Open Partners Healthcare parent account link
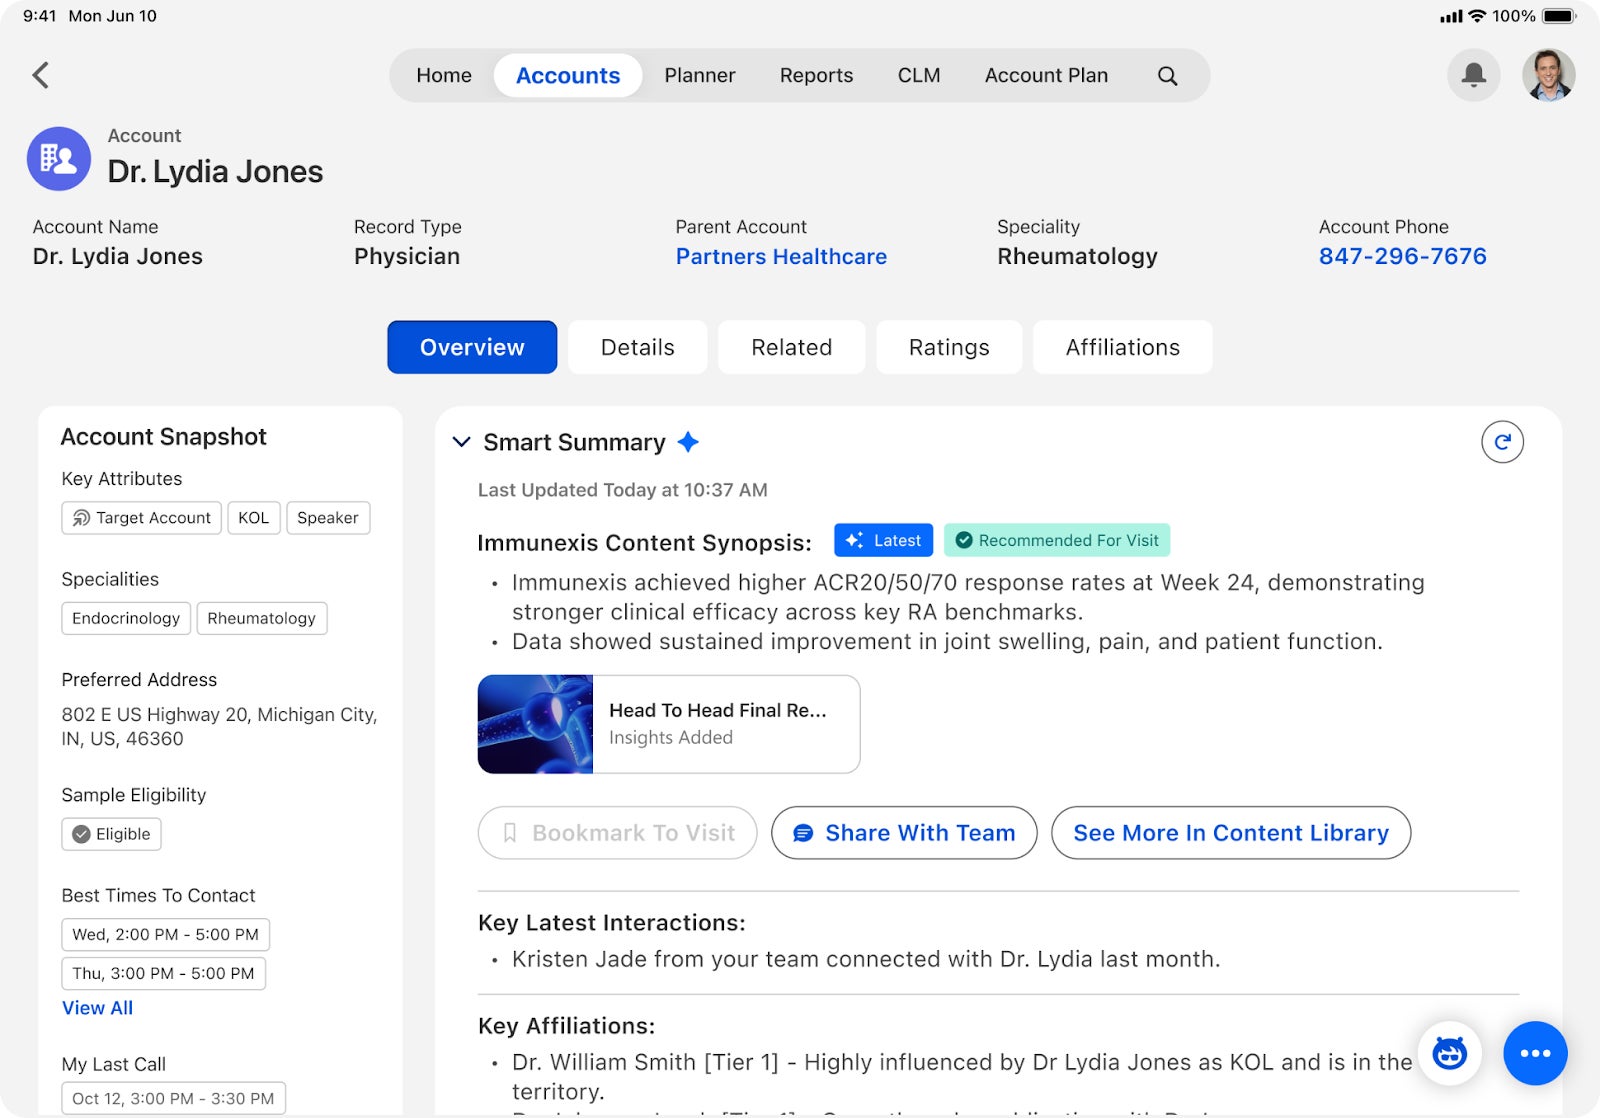 click(x=781, y=257)
